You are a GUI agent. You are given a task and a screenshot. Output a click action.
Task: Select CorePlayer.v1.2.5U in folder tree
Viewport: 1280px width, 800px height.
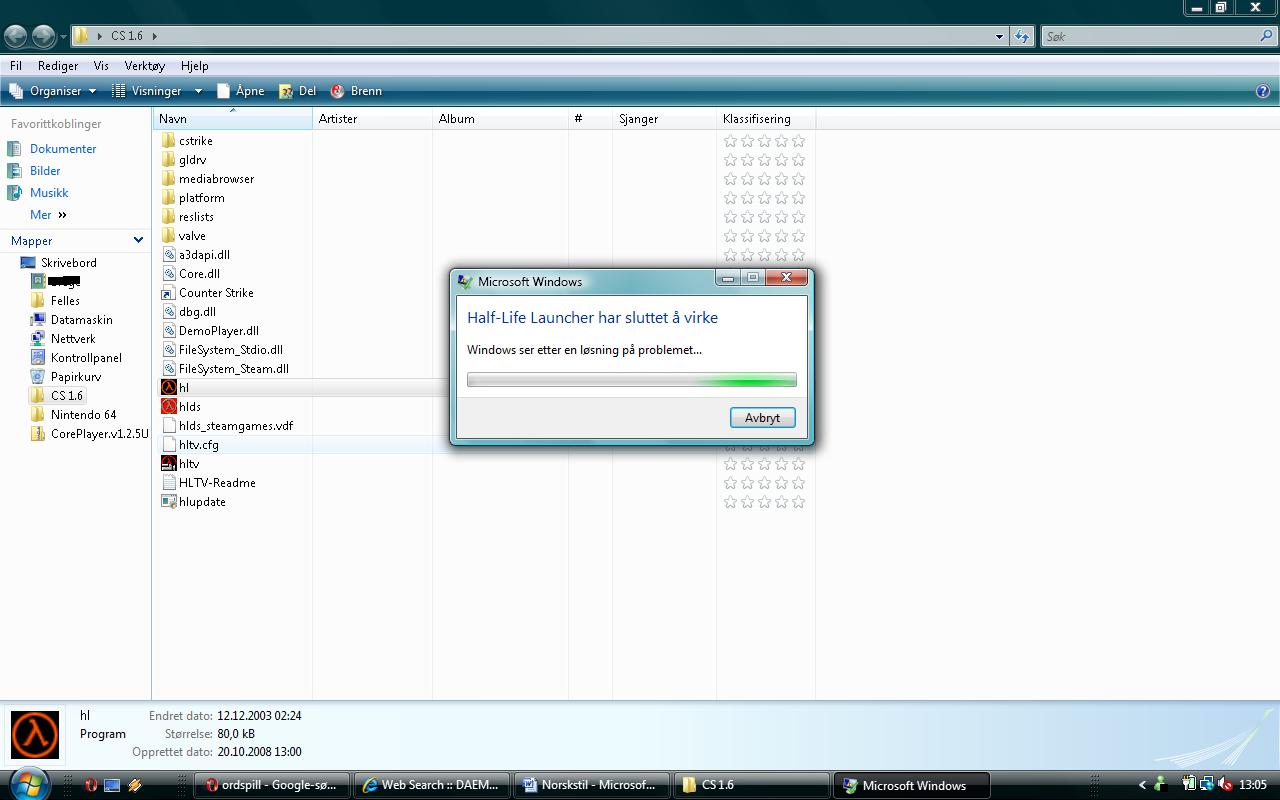click(99, 434)
